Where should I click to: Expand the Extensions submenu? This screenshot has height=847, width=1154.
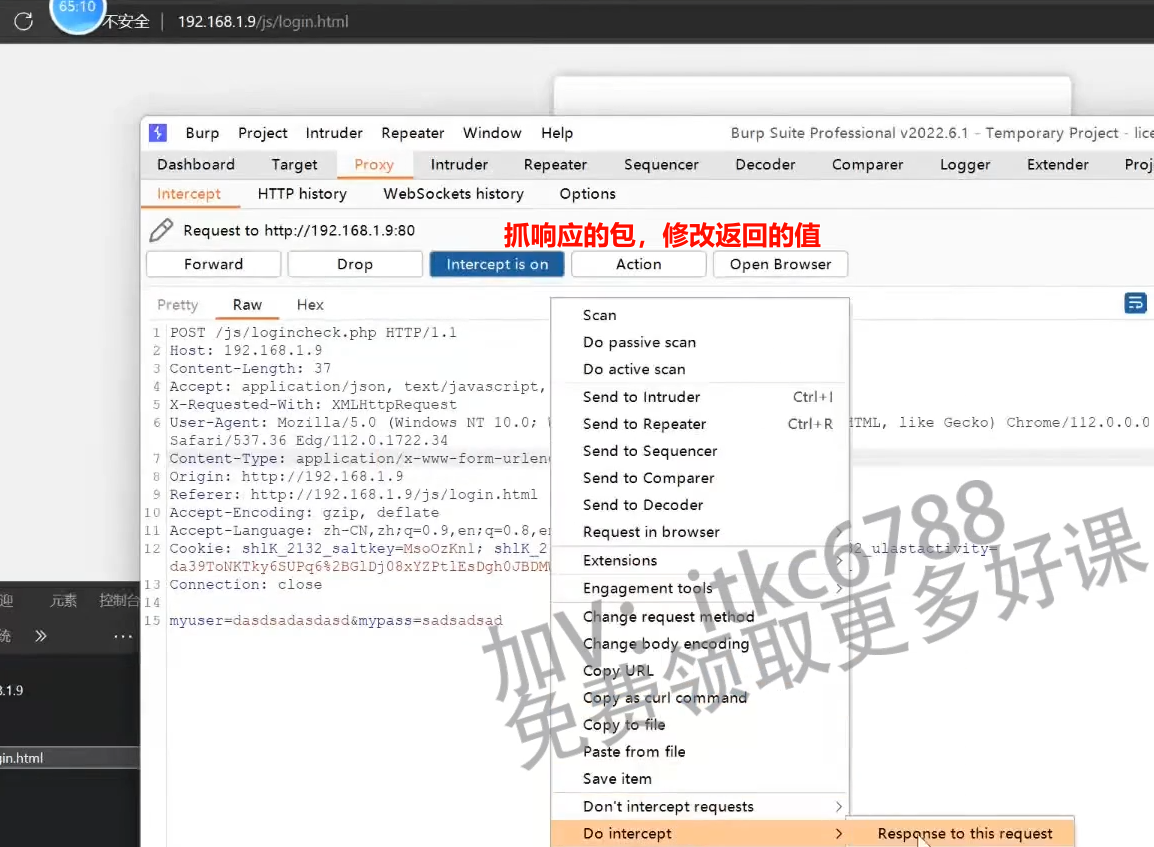[838, 561]
